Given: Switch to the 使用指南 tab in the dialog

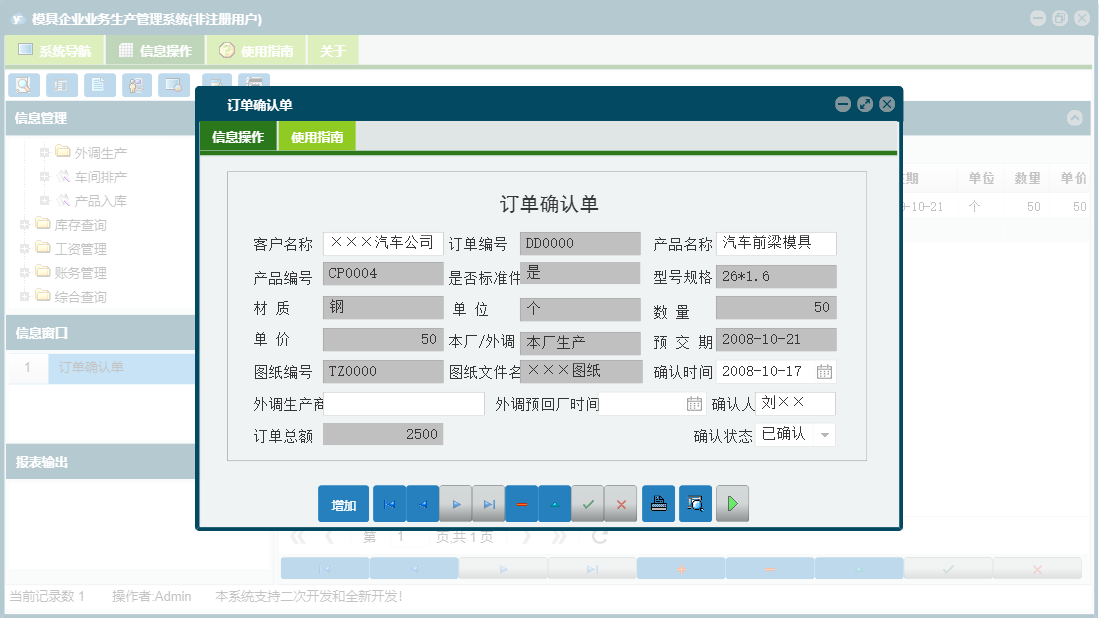Looking at the screenshot, I should coord(314,135).
